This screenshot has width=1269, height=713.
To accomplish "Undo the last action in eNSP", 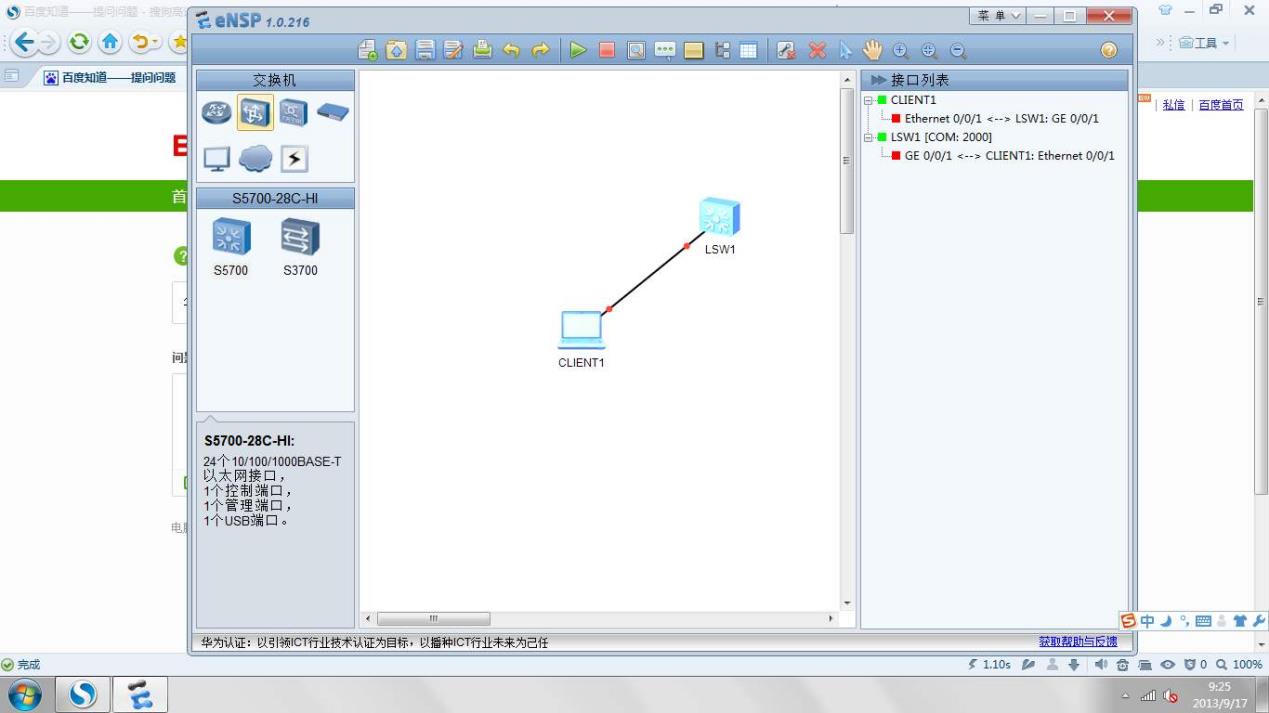I will click(511, 50).
